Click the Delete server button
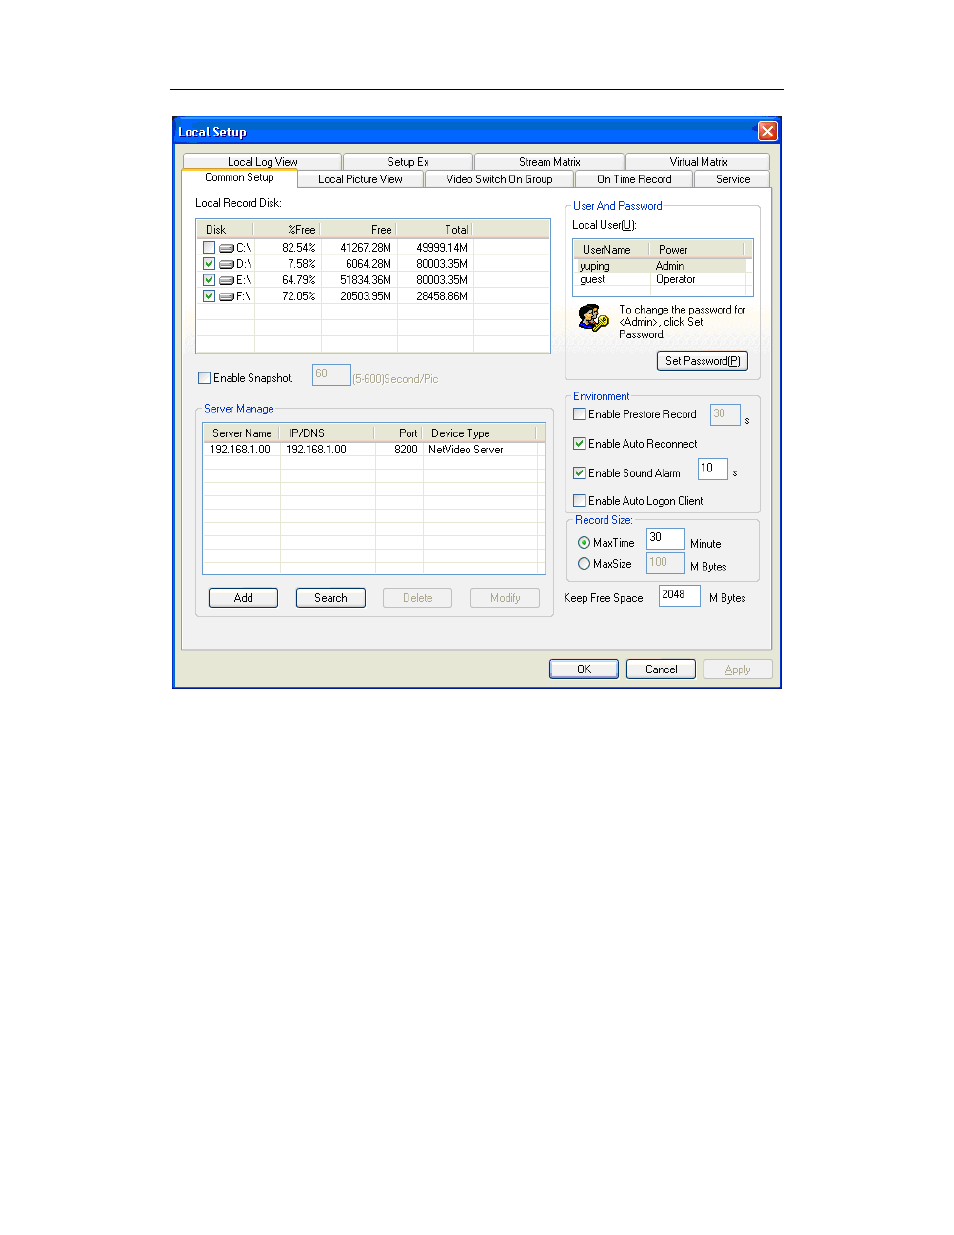The width and height of the screenshot is (954, 1235). (418, 598)
